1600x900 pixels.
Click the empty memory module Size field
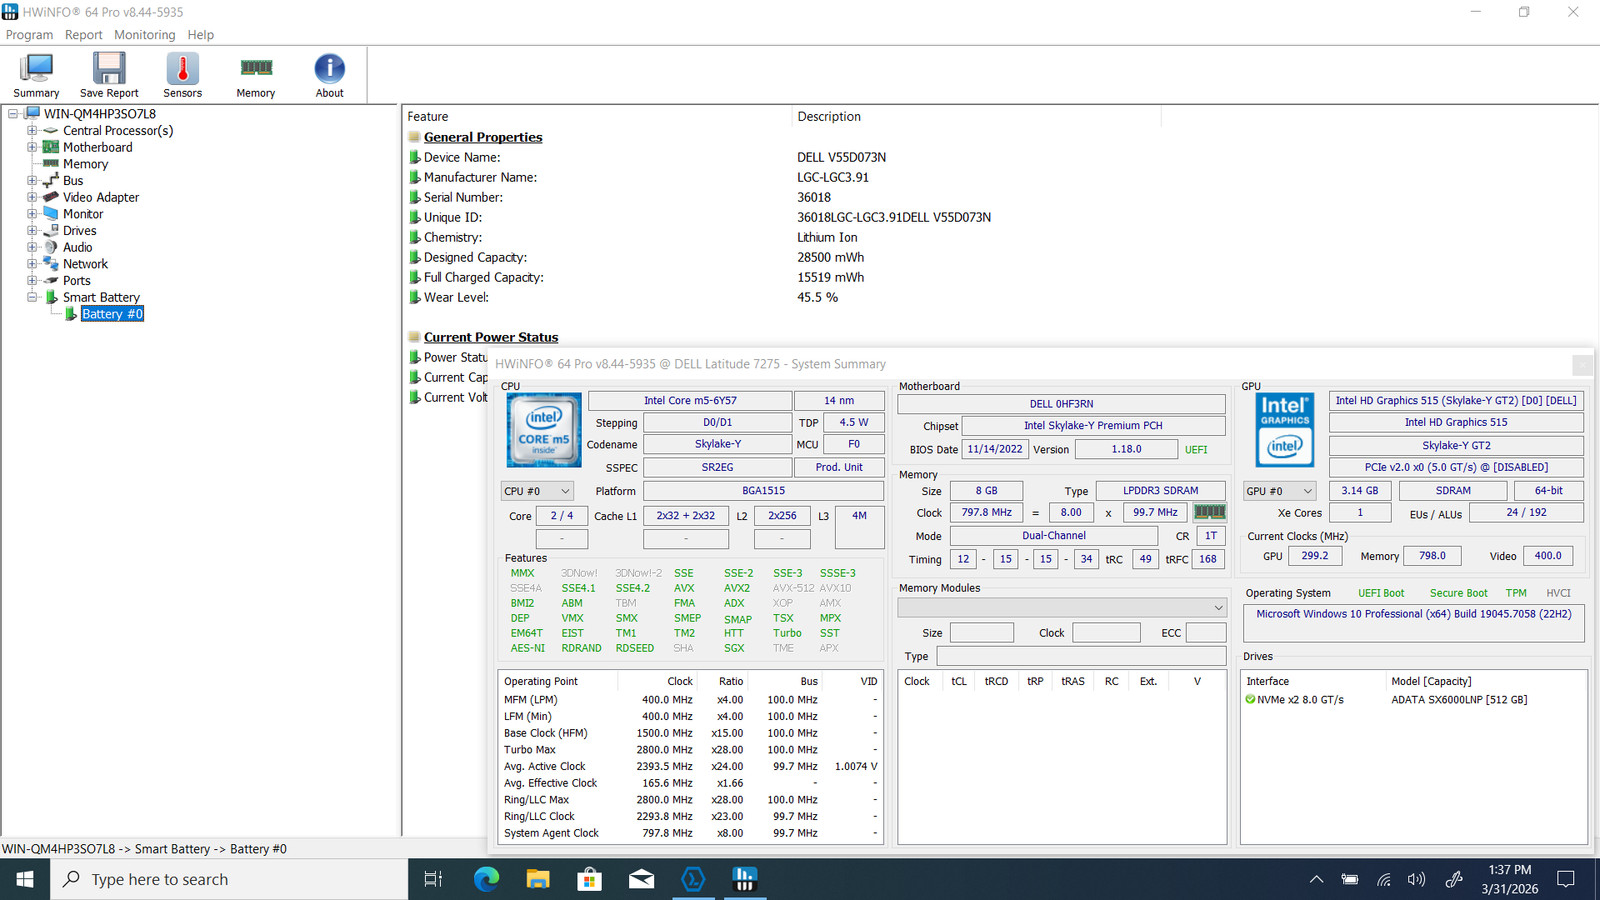pos(981,633)
